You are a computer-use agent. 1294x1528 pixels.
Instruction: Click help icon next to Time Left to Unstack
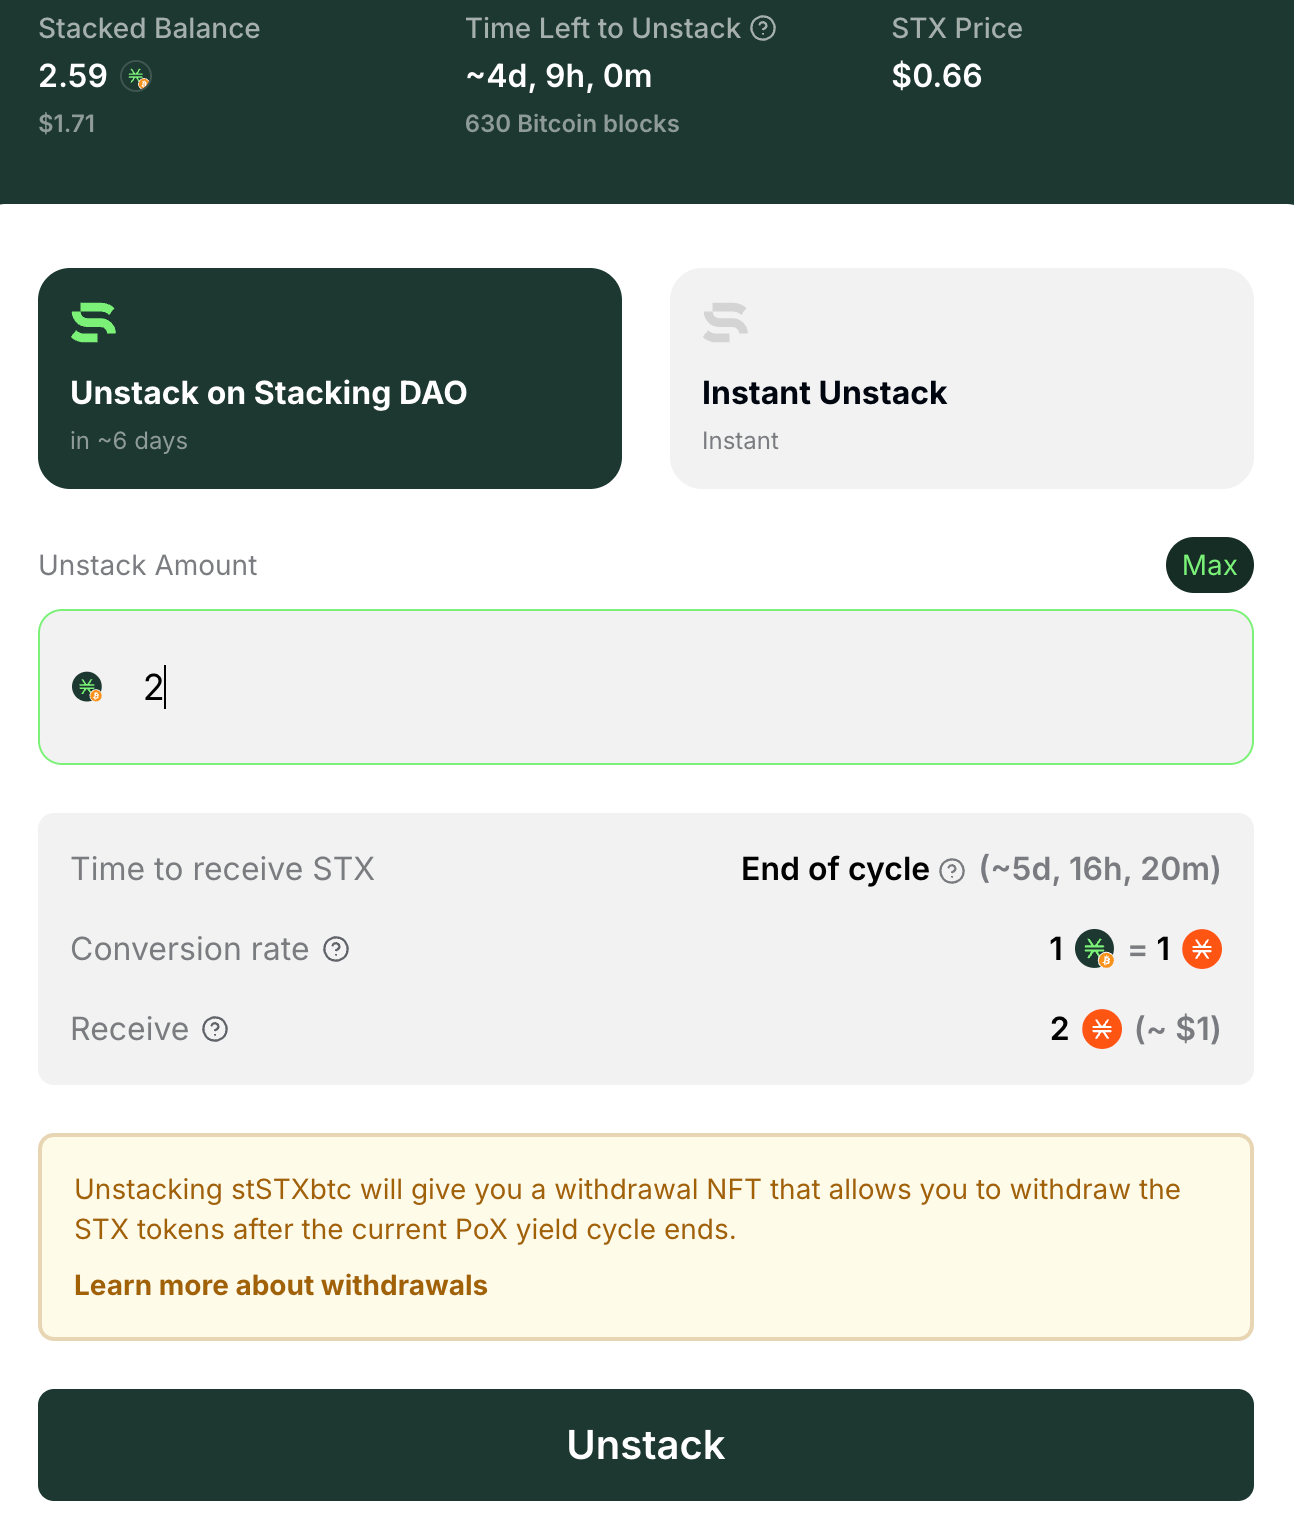pos(763,28)
